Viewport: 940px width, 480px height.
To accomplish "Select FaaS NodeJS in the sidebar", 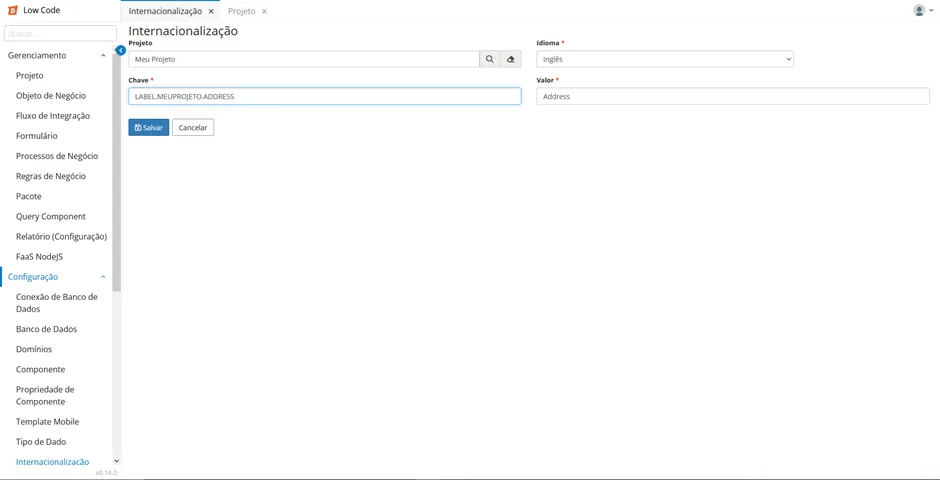I will [40, 256].
